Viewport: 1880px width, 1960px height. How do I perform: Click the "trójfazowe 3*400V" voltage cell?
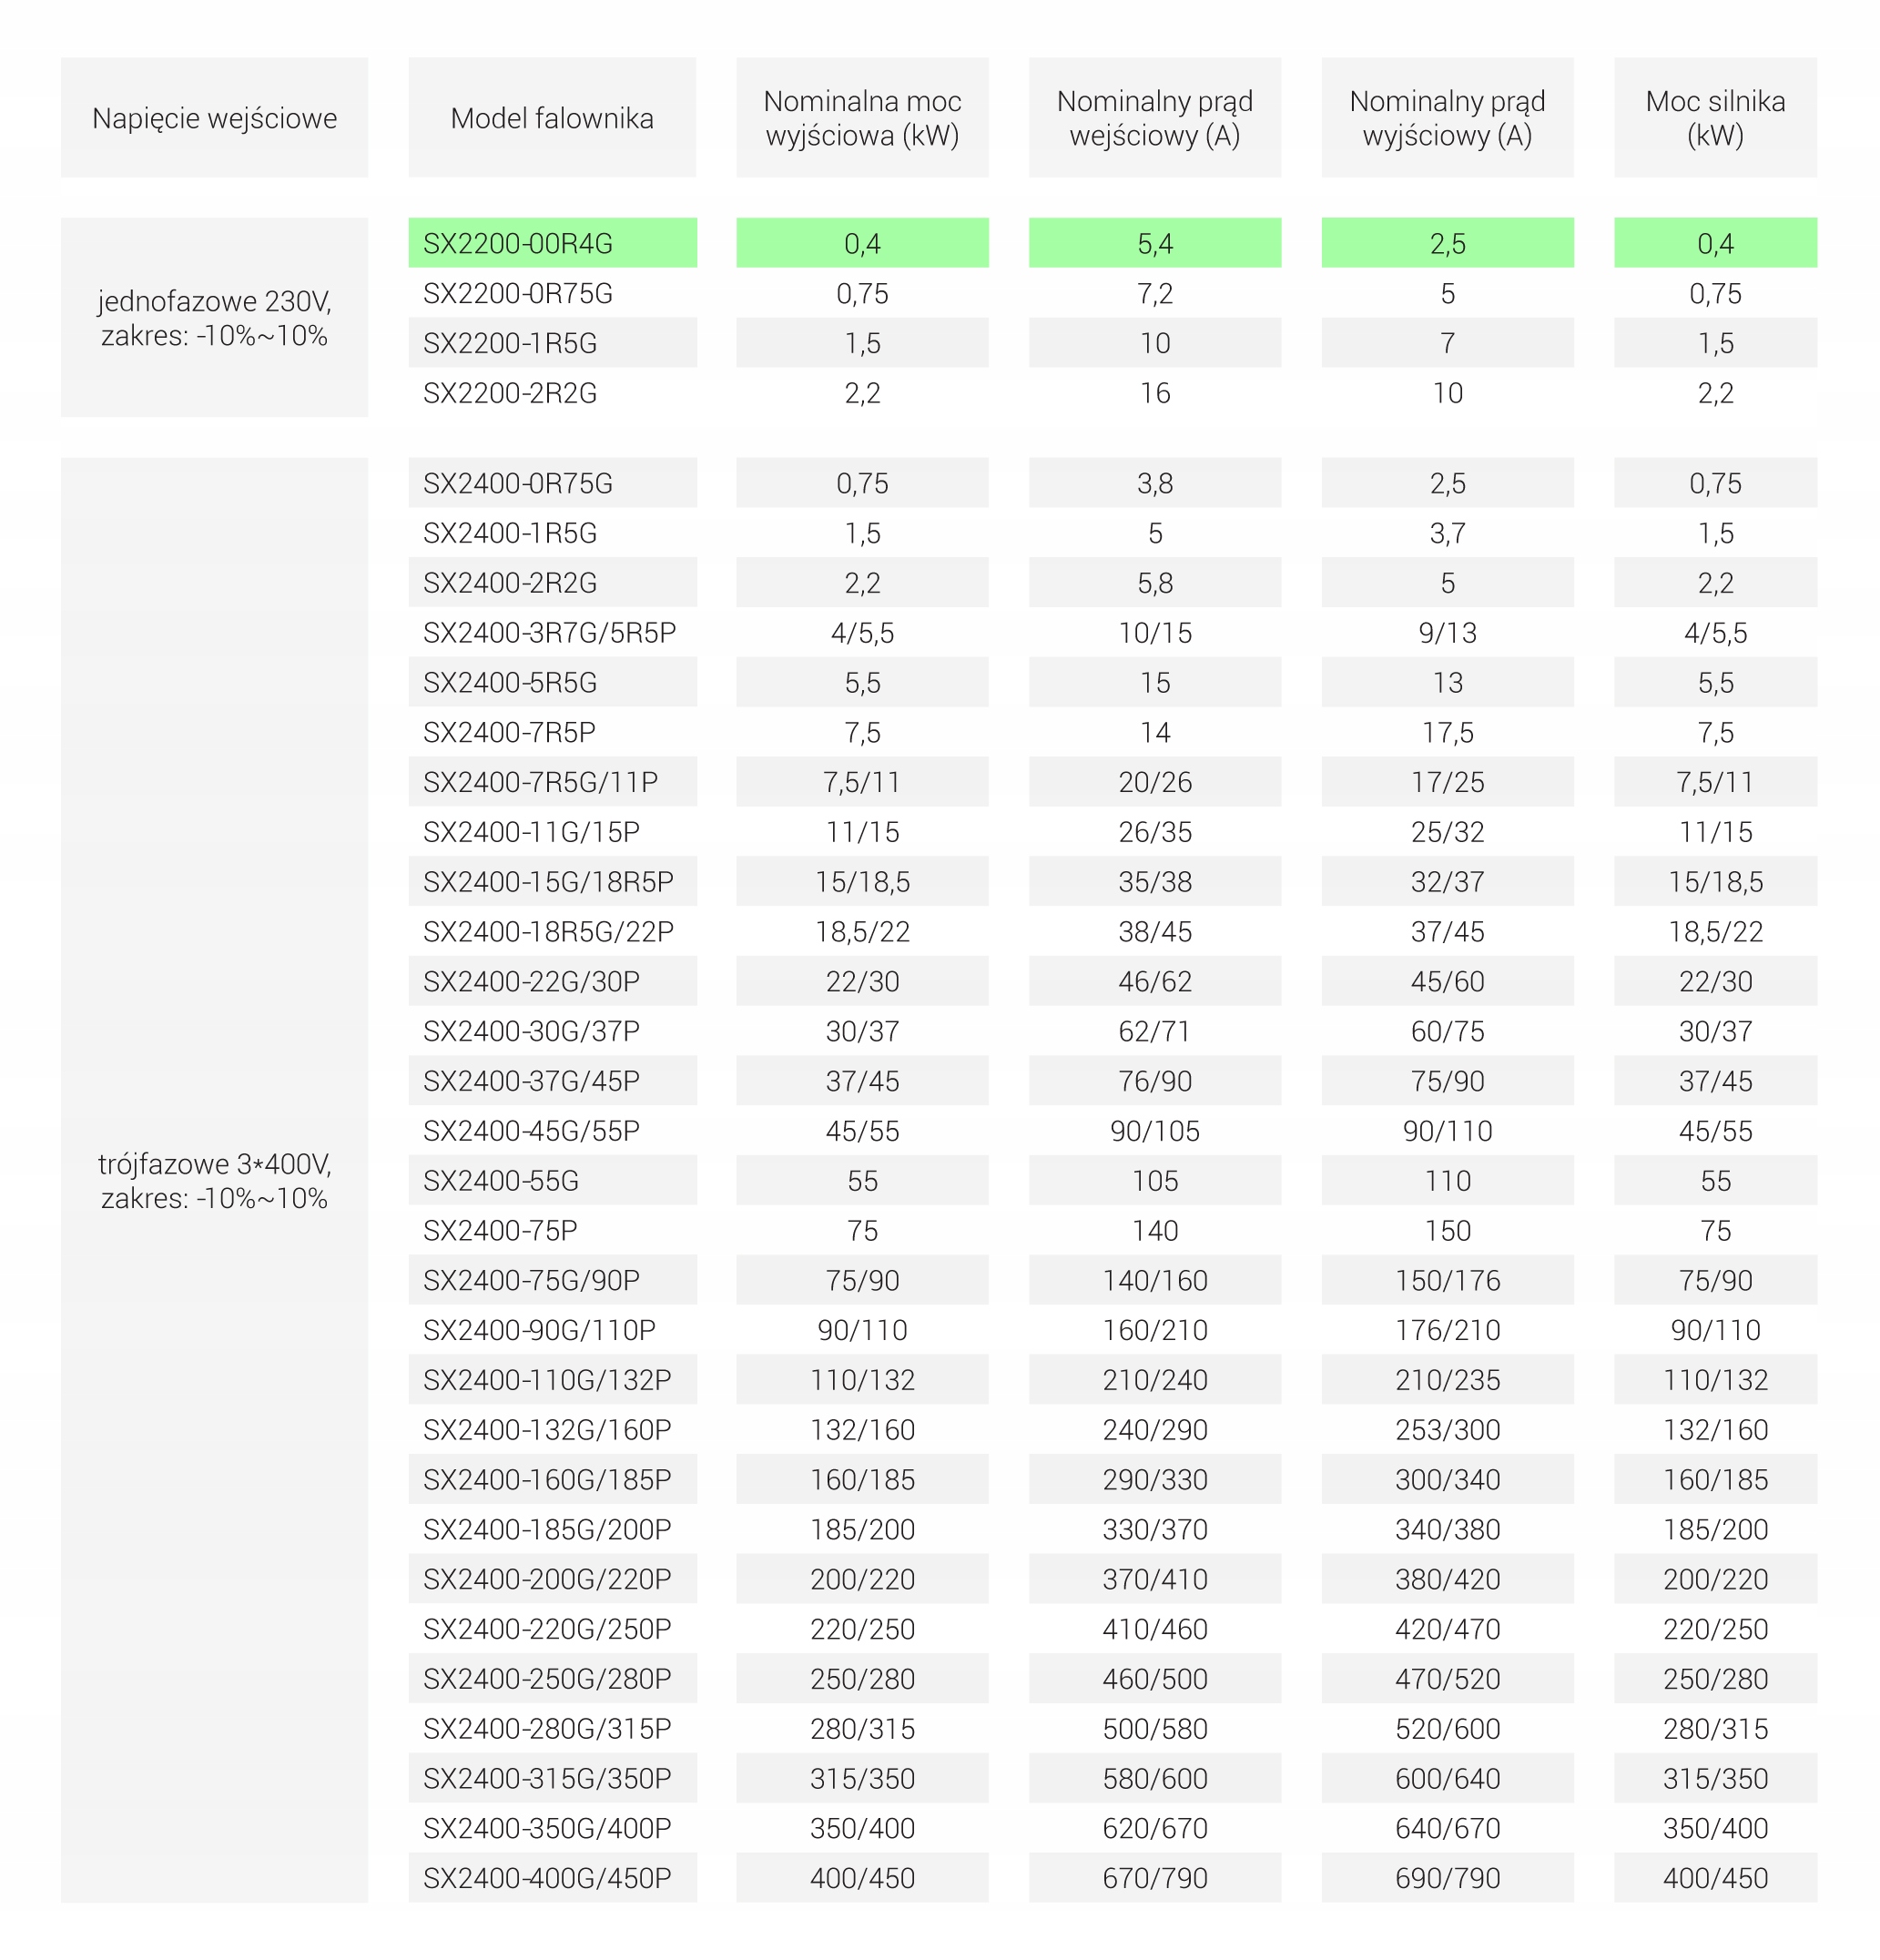pos(214,1180)
